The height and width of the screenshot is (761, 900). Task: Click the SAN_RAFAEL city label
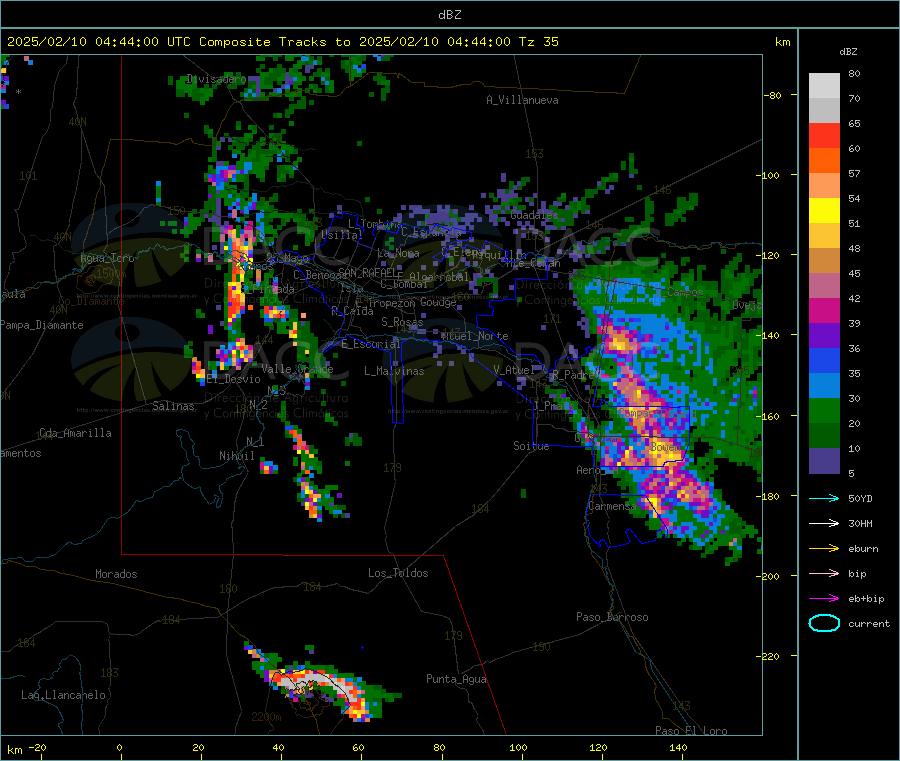pyautogui.click(x=368, y=272)
